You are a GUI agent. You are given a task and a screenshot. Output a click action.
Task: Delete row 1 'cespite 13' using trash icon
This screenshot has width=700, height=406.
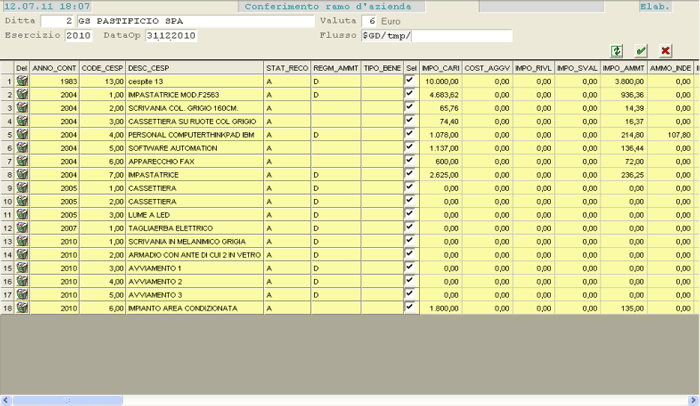point(22,80)
